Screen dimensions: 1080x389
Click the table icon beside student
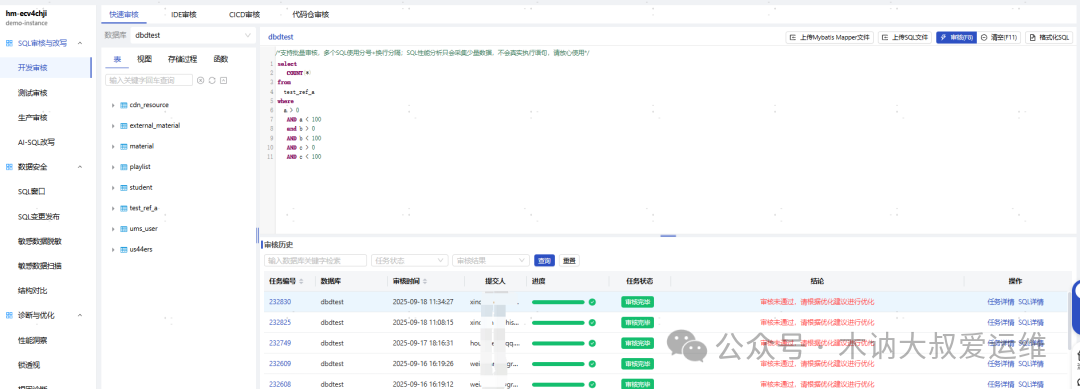pos(124,187)
